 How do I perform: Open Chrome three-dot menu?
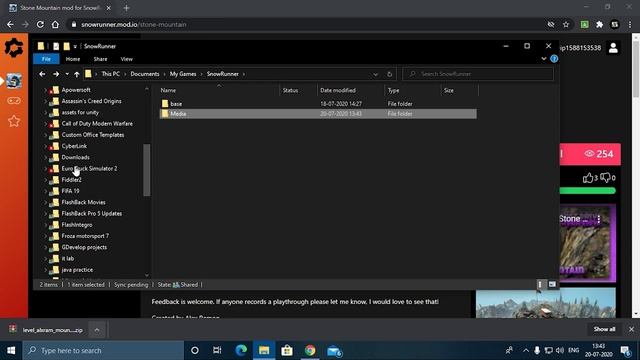click(x=630, y=24)
